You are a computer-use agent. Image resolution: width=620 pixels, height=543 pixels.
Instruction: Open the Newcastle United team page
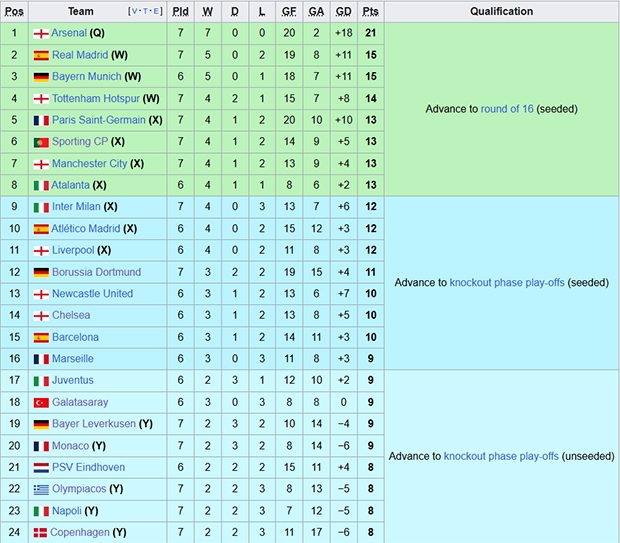coord(92,294)
